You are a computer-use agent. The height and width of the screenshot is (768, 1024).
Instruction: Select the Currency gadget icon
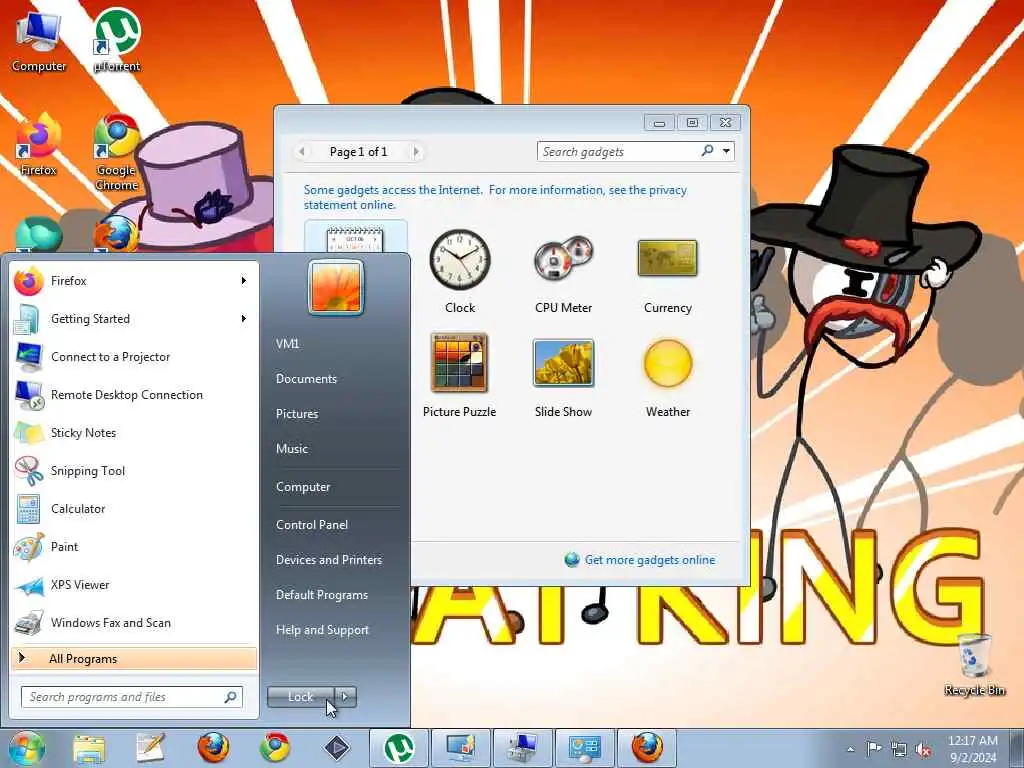point(667,258)
